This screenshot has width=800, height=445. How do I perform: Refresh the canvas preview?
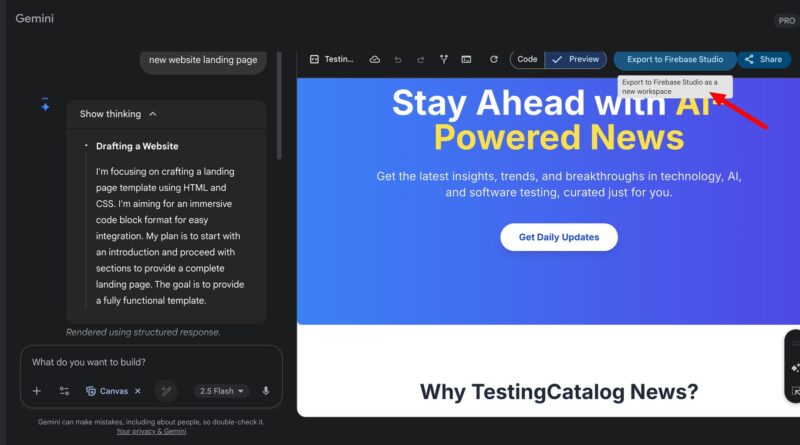click(493, 59)
